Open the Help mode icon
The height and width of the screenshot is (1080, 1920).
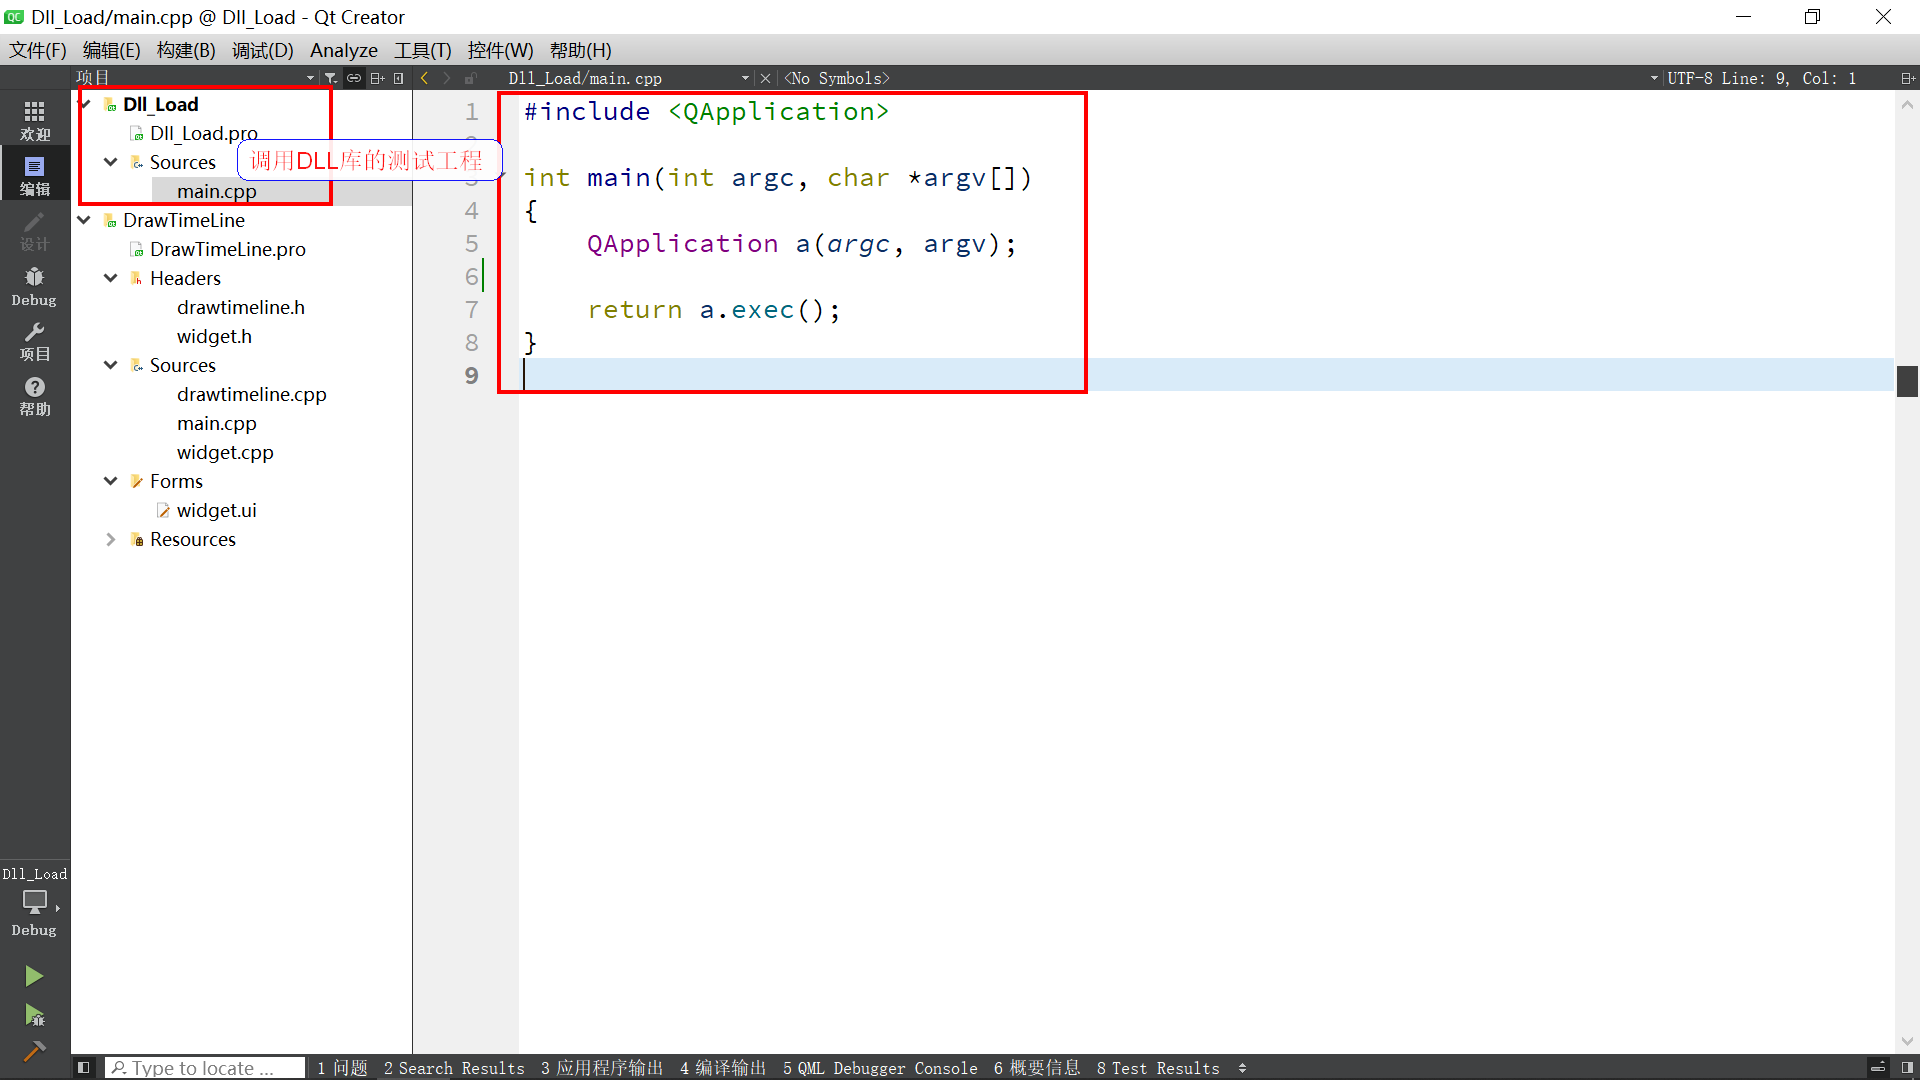coord(34,395)
